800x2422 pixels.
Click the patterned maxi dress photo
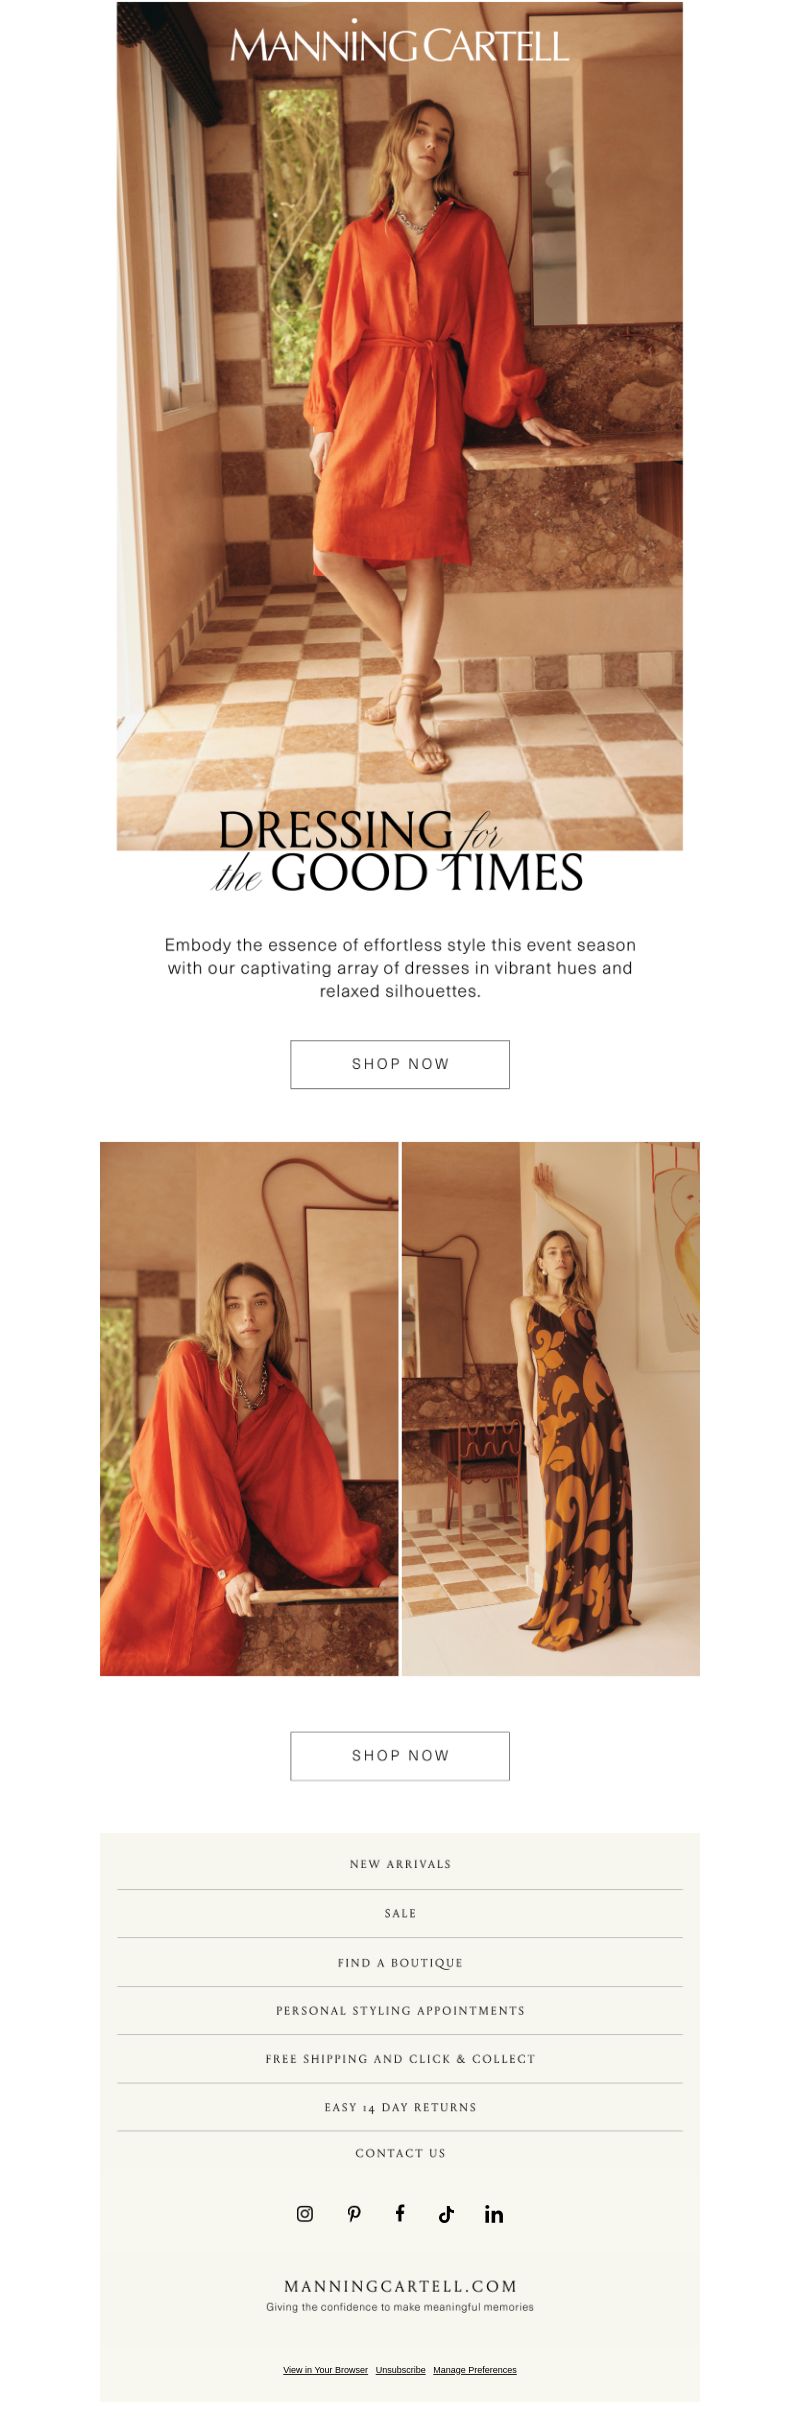(x=551, y=1408)
